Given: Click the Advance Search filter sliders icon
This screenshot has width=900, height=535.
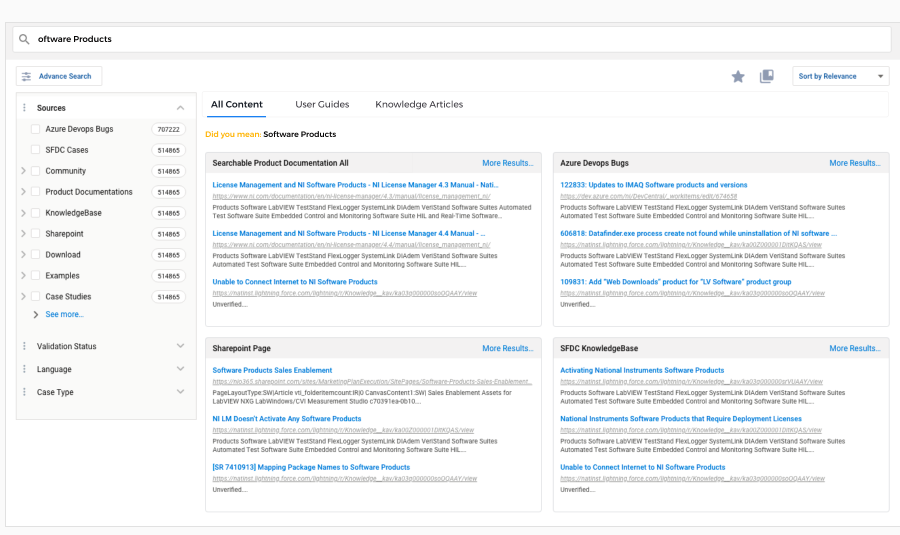Looking at the screenshot, I should tap(27, 76).
